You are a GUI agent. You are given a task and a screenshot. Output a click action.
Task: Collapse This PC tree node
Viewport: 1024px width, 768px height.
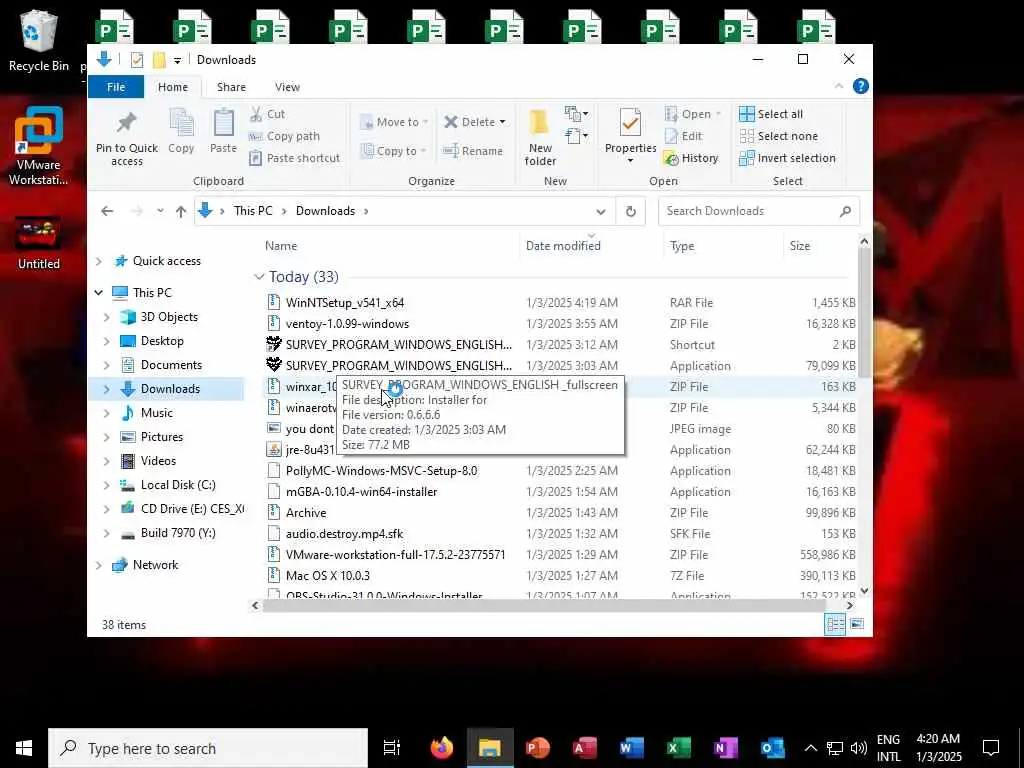pos(99,293)
